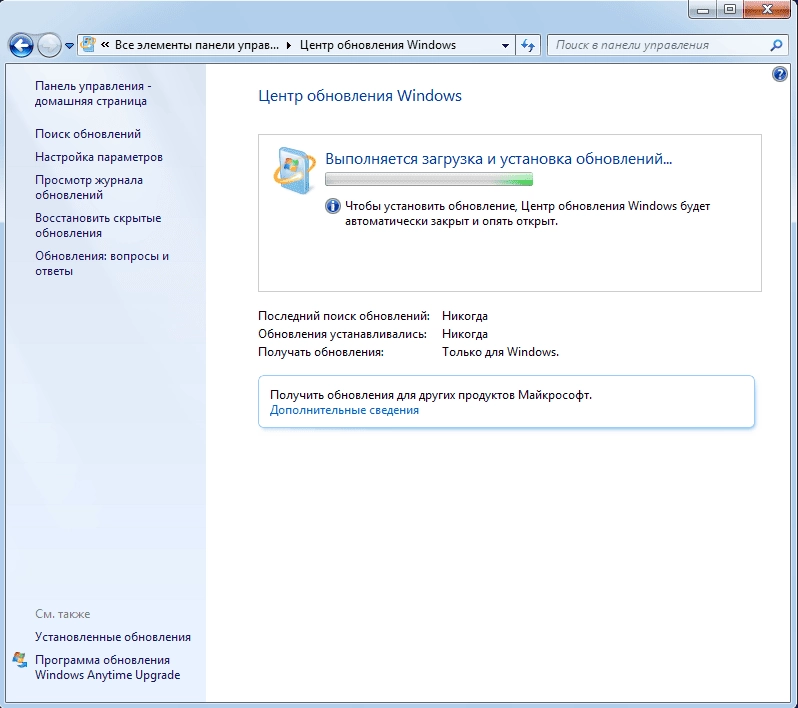Expand arrow after 'Все элементы панели управ...'
This screenshot has width=798, height=708.
pos(289,45)
